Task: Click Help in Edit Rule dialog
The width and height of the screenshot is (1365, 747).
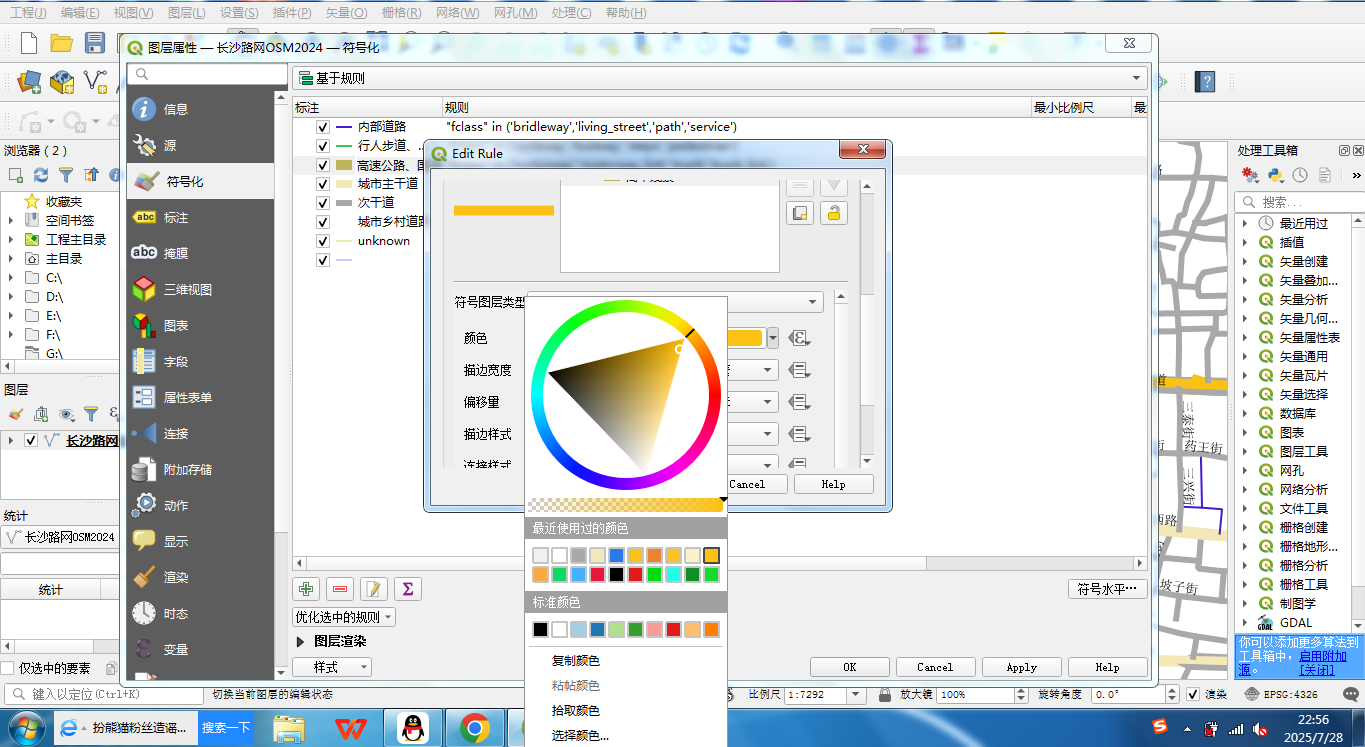Action: tap(833, 484)
